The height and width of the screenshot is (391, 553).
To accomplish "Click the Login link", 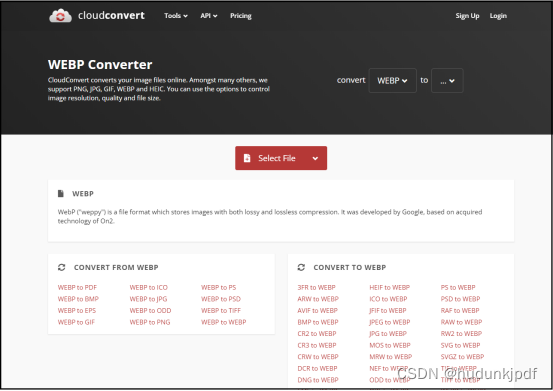I will (498, 16).
